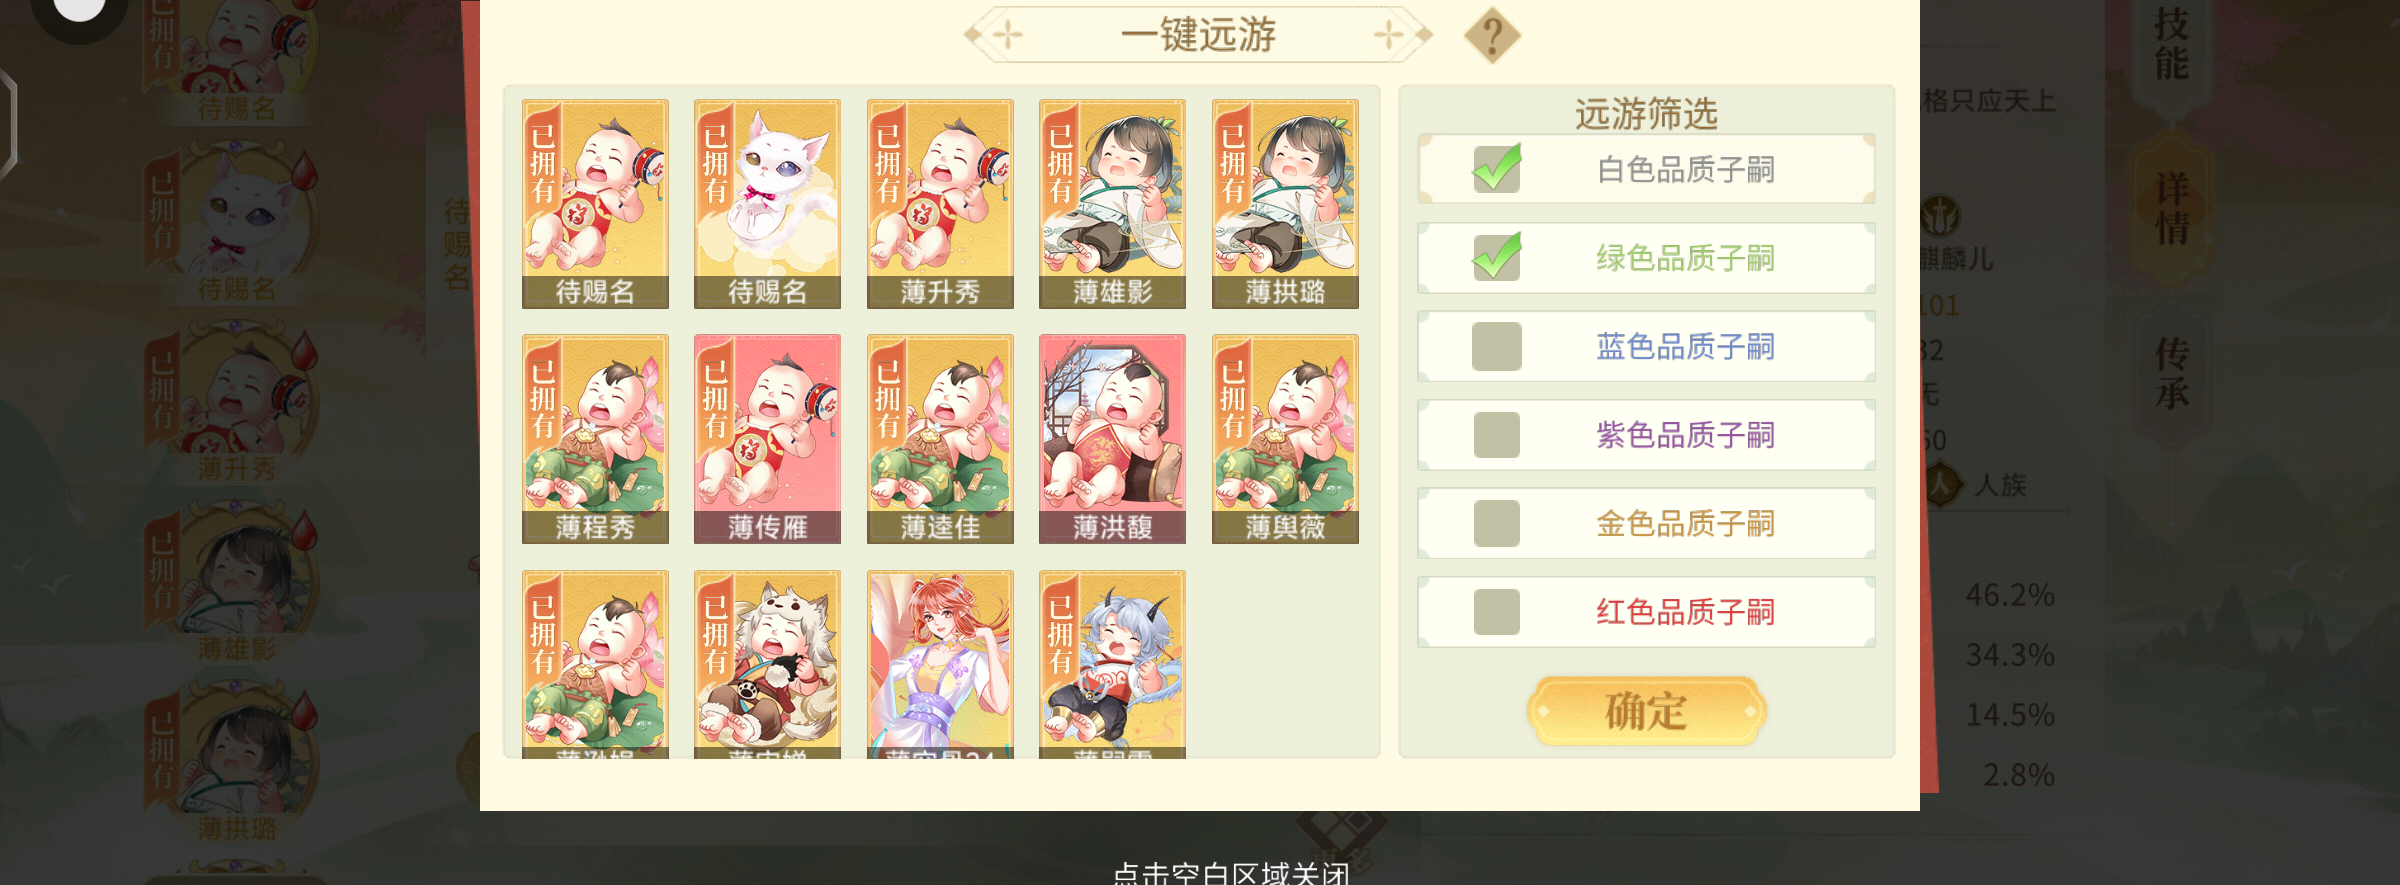Open the question mark help icon

(1492, 36)
